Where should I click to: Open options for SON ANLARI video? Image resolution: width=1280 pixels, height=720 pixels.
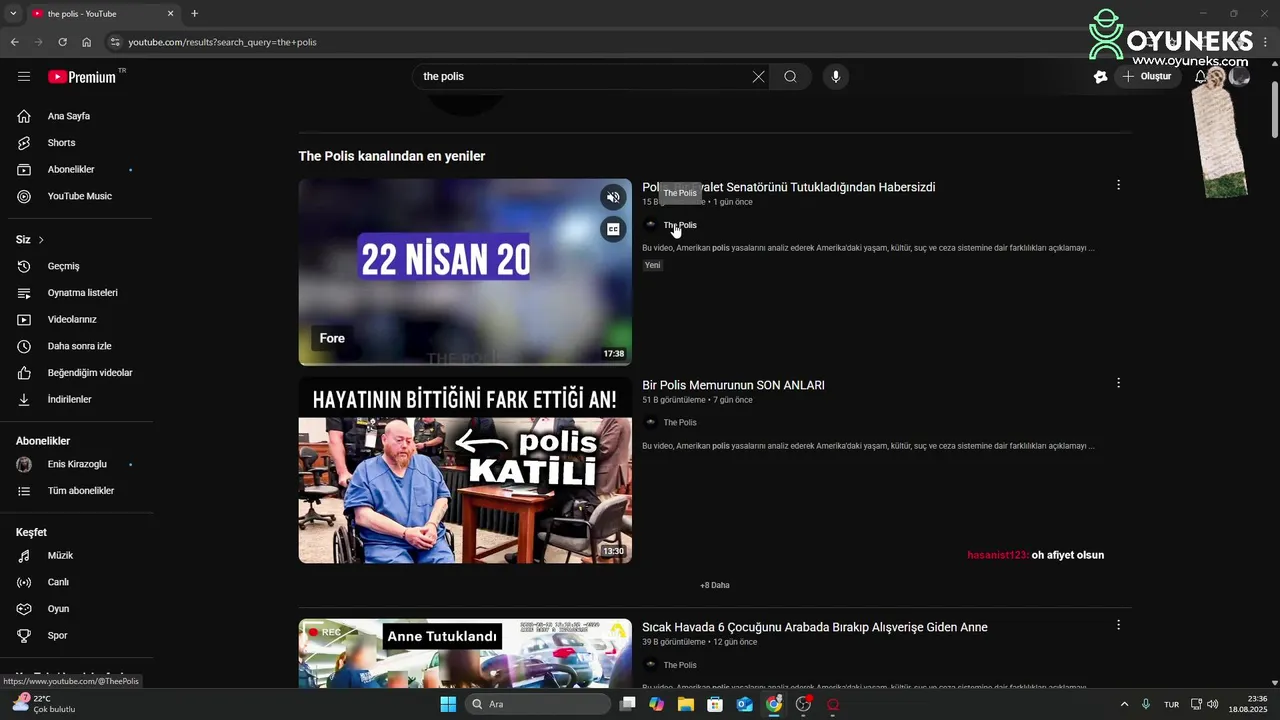pos(1118,383)
